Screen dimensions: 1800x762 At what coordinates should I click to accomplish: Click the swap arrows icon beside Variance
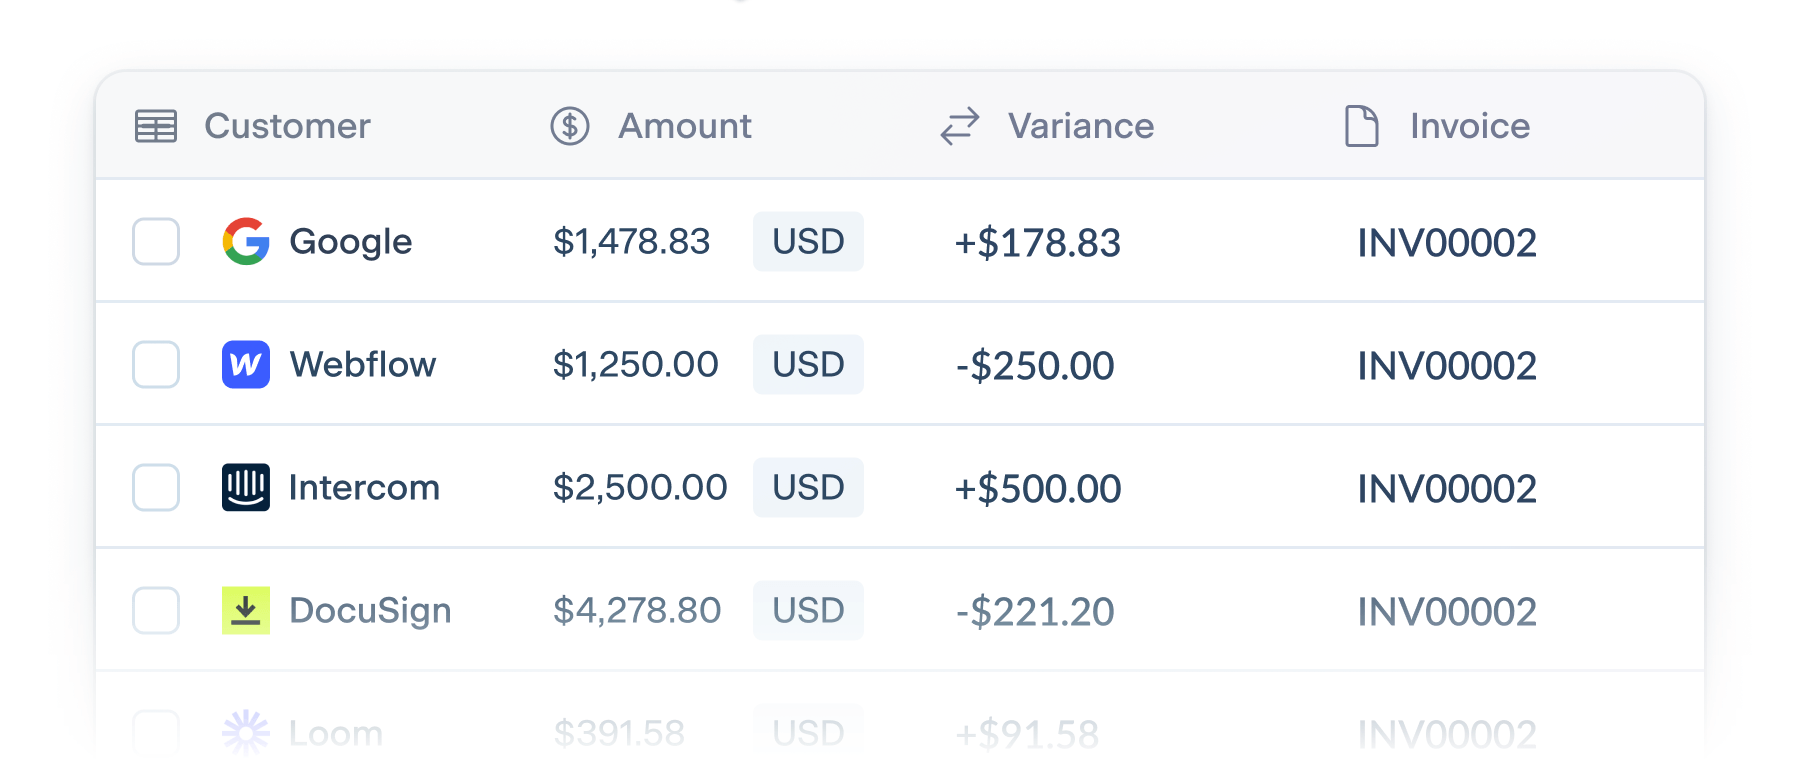(960, 126)
